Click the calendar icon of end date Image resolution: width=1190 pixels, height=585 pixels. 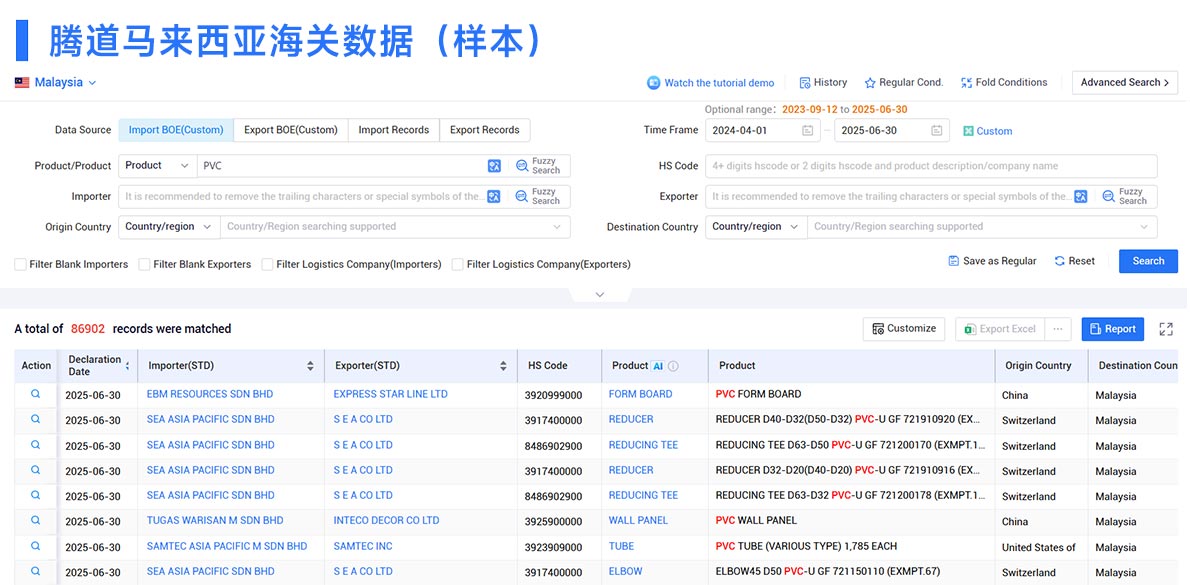[x=937, y=131]
